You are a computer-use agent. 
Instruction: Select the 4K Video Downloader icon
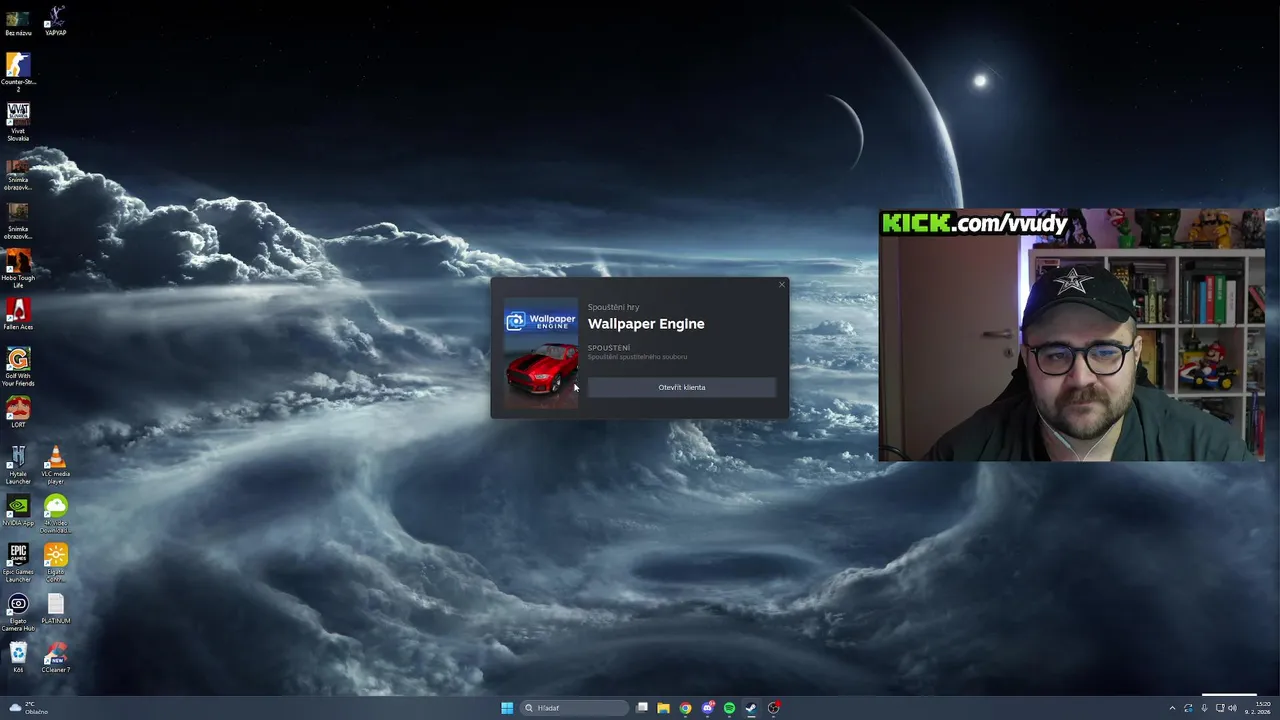click(56, 514)
